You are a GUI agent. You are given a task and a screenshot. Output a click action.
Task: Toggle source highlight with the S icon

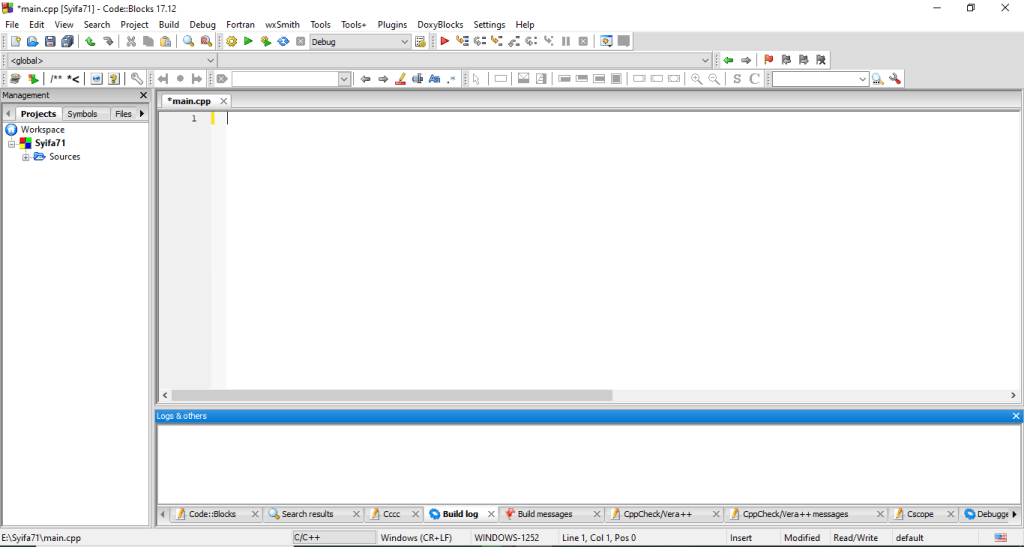coord(737,79)
